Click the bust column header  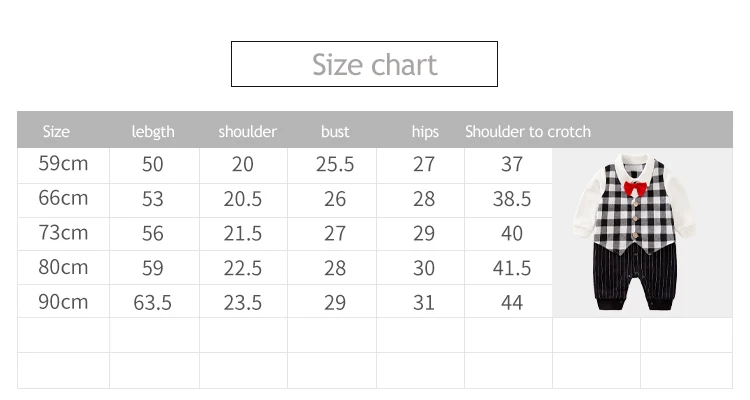click(x=335, y=131)
